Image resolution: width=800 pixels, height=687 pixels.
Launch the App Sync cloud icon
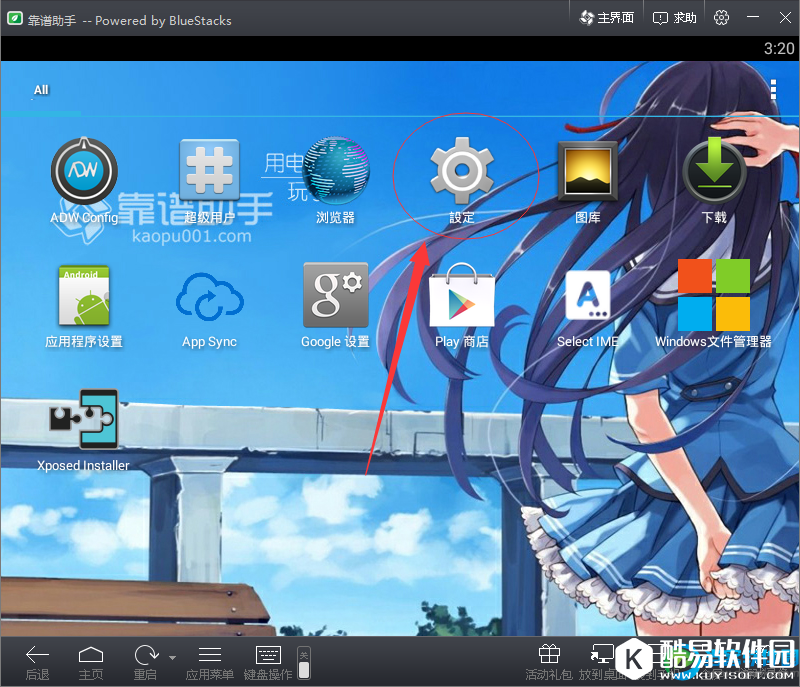(209, 298)
